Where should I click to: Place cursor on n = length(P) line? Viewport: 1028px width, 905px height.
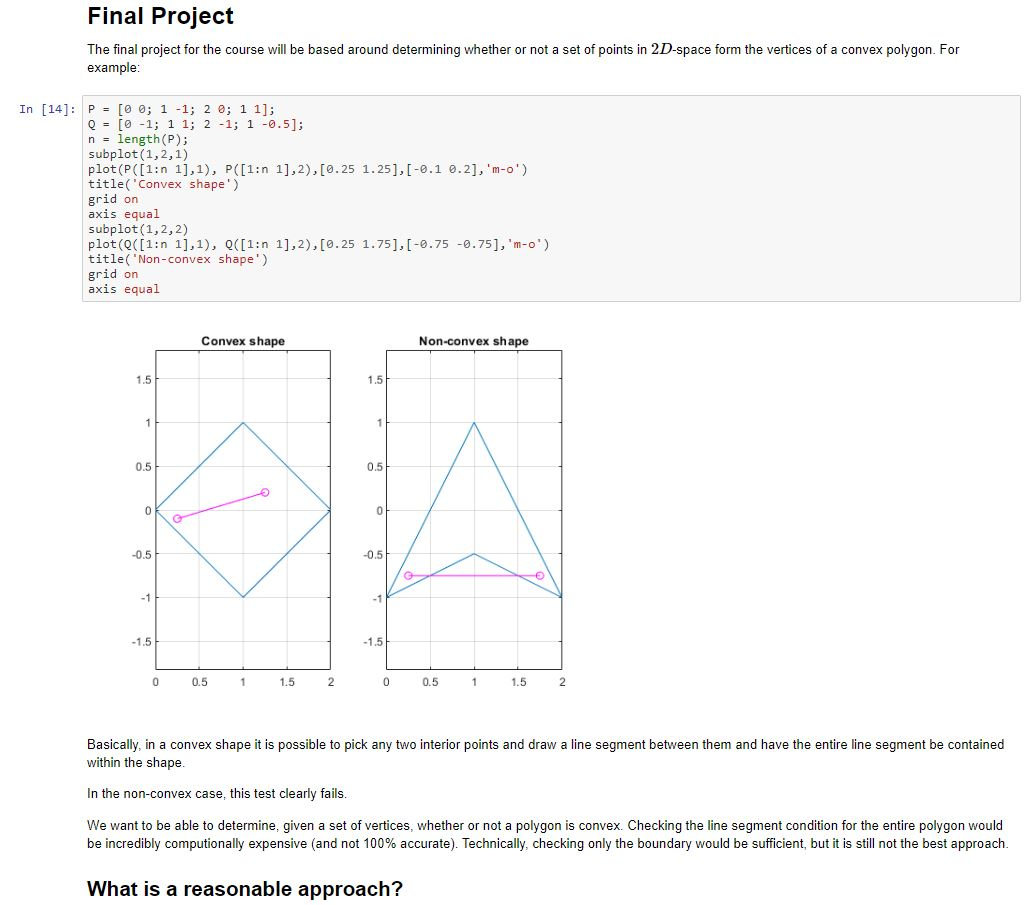click(x=138, y=140)
